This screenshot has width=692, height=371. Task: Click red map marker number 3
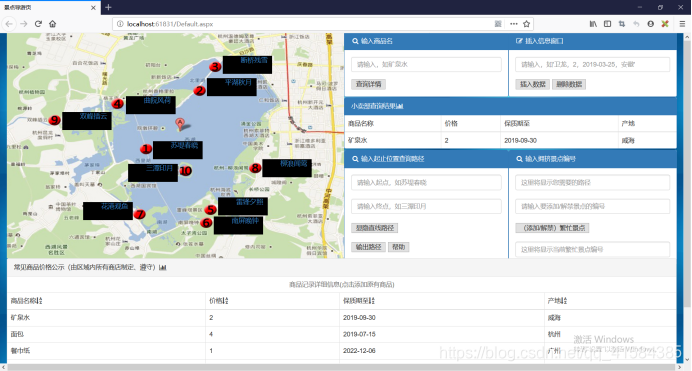click(x=215, y=67)
